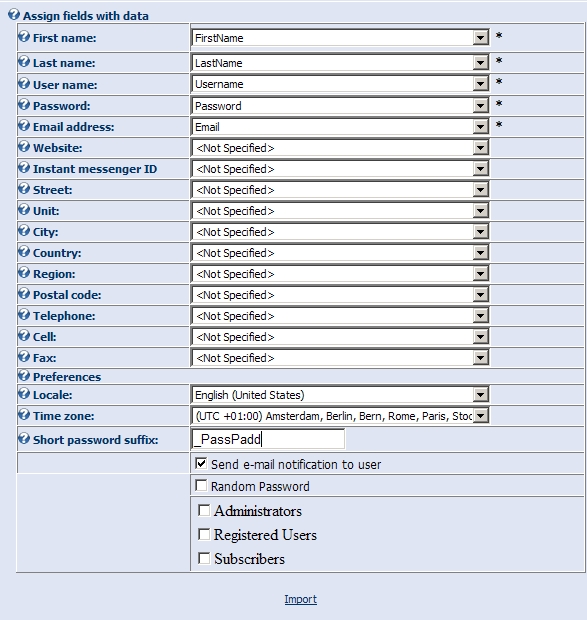Screen dimensions: 587x620
Task: Enable the Random Password checkbox
Action: [201, 485]
